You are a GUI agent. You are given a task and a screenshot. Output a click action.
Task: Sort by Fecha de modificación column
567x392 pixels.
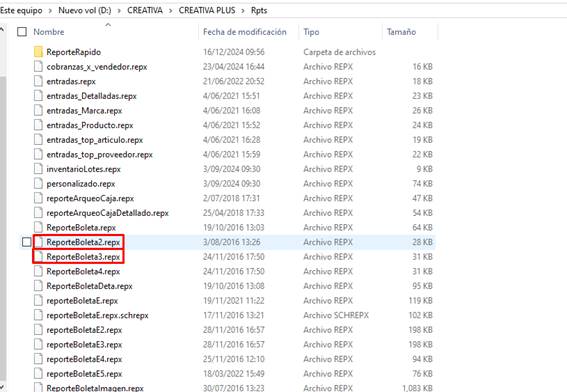click(x=245, y=32)
